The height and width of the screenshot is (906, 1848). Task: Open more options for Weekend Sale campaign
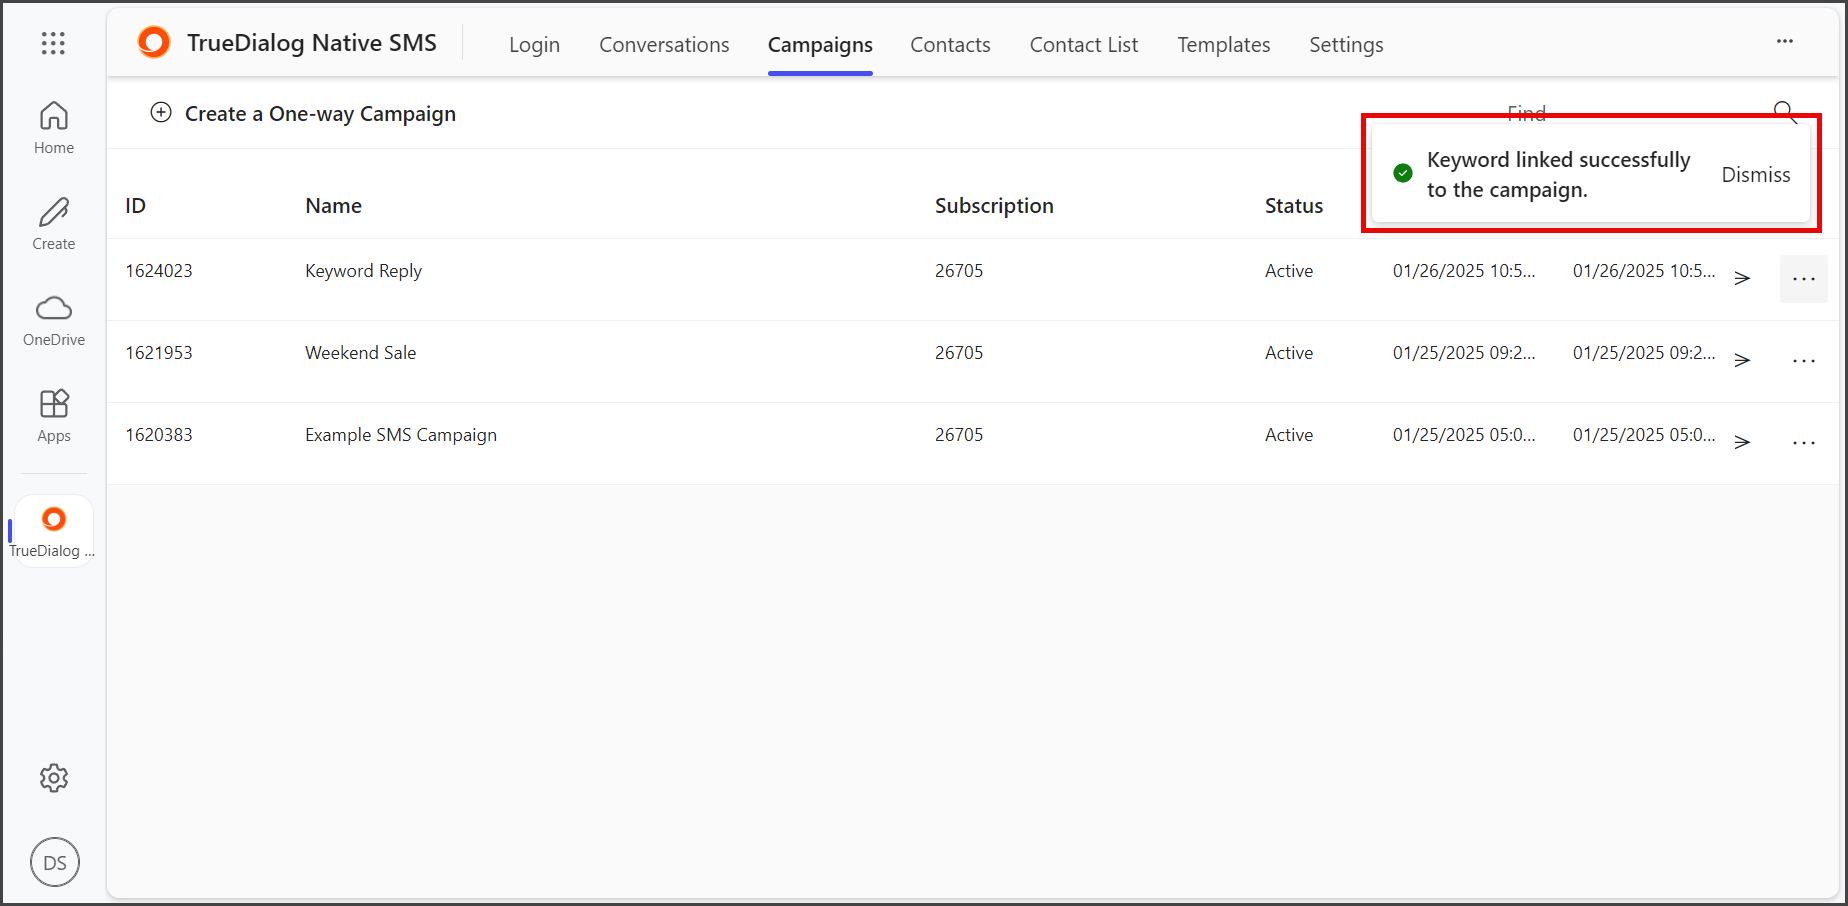[x=1804, y=361]
